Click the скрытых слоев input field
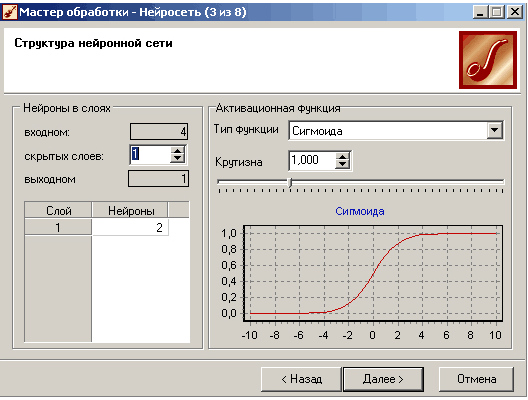 click(151, 155)
